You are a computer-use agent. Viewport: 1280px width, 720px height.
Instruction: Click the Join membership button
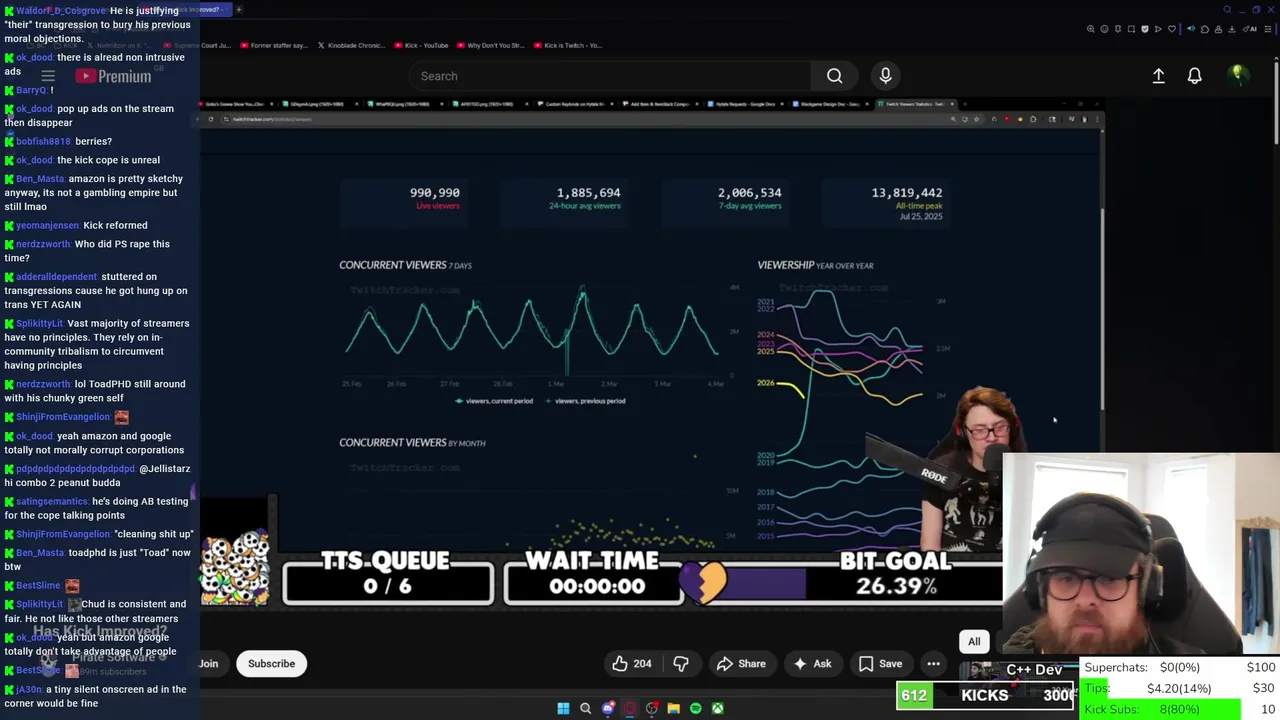(x=208, y=663)
